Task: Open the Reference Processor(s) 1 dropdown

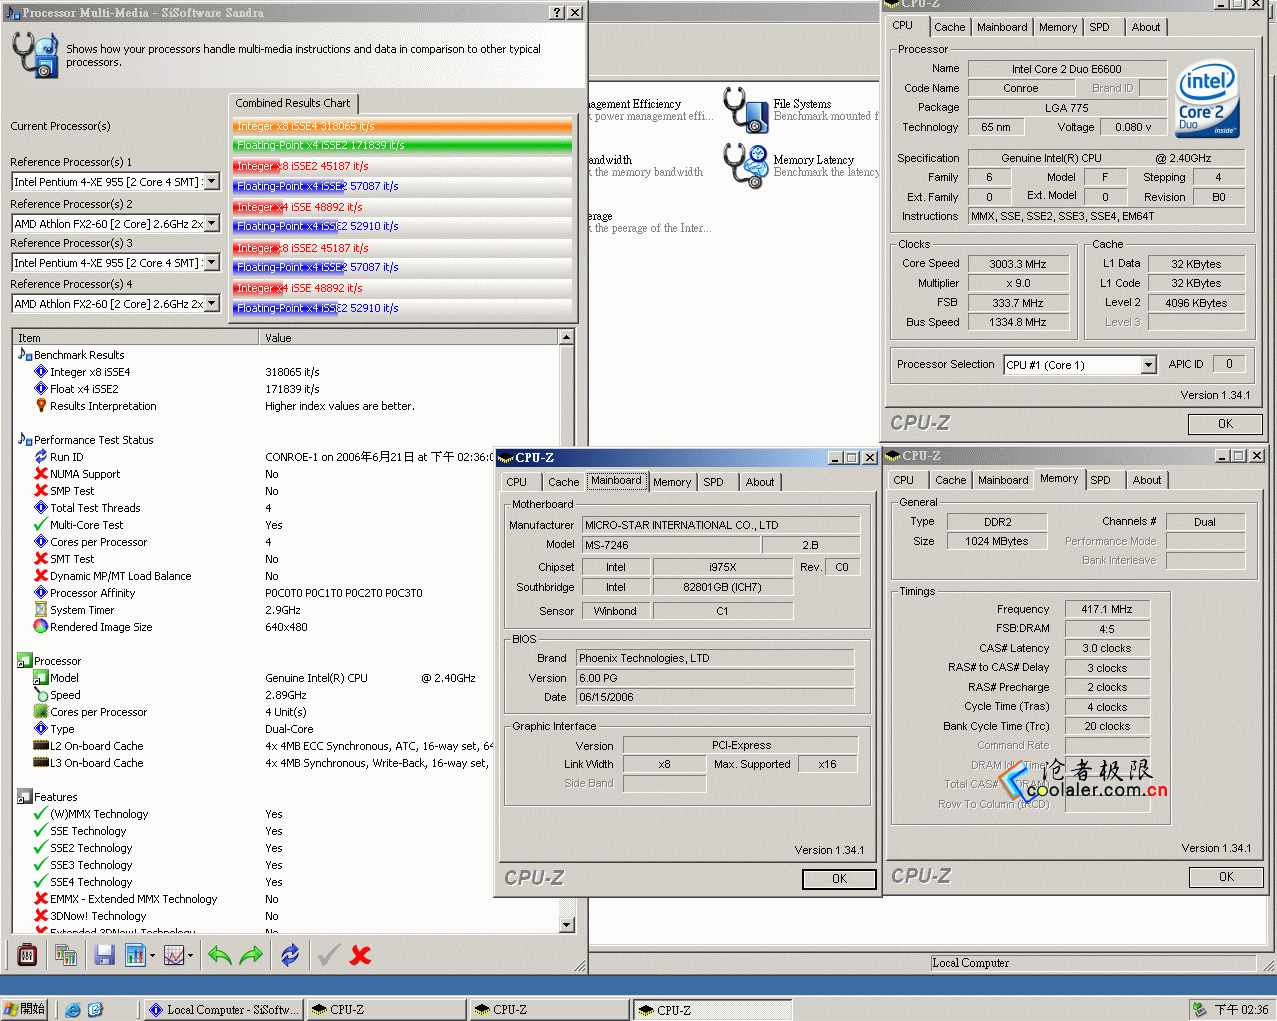Action: tap(212, 182)
